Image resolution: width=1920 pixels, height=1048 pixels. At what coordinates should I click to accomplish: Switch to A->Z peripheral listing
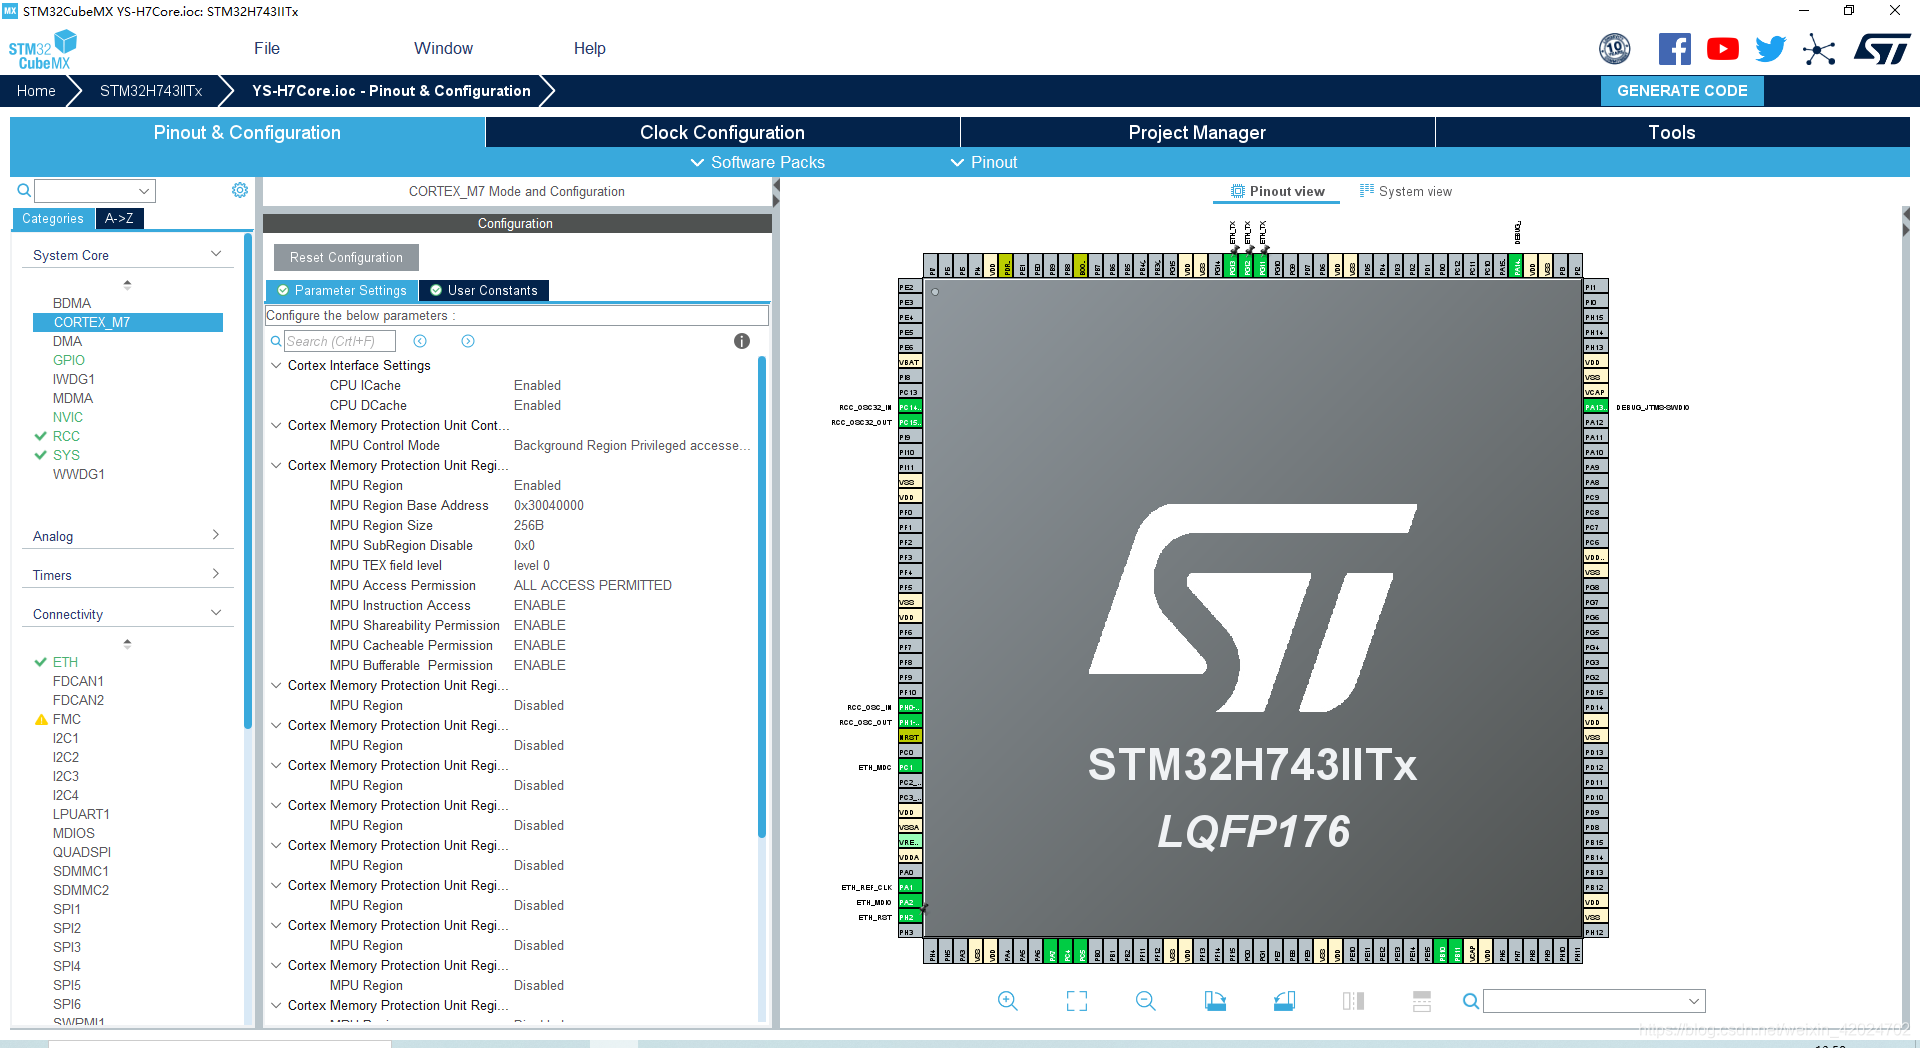[119, 219]
